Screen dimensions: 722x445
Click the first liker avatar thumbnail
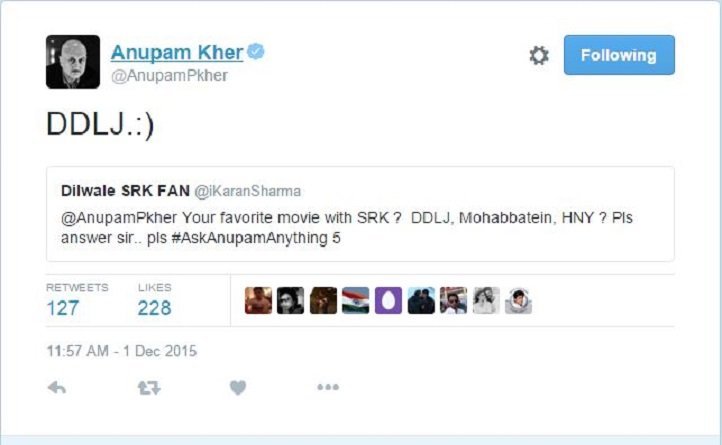point(258,300)
